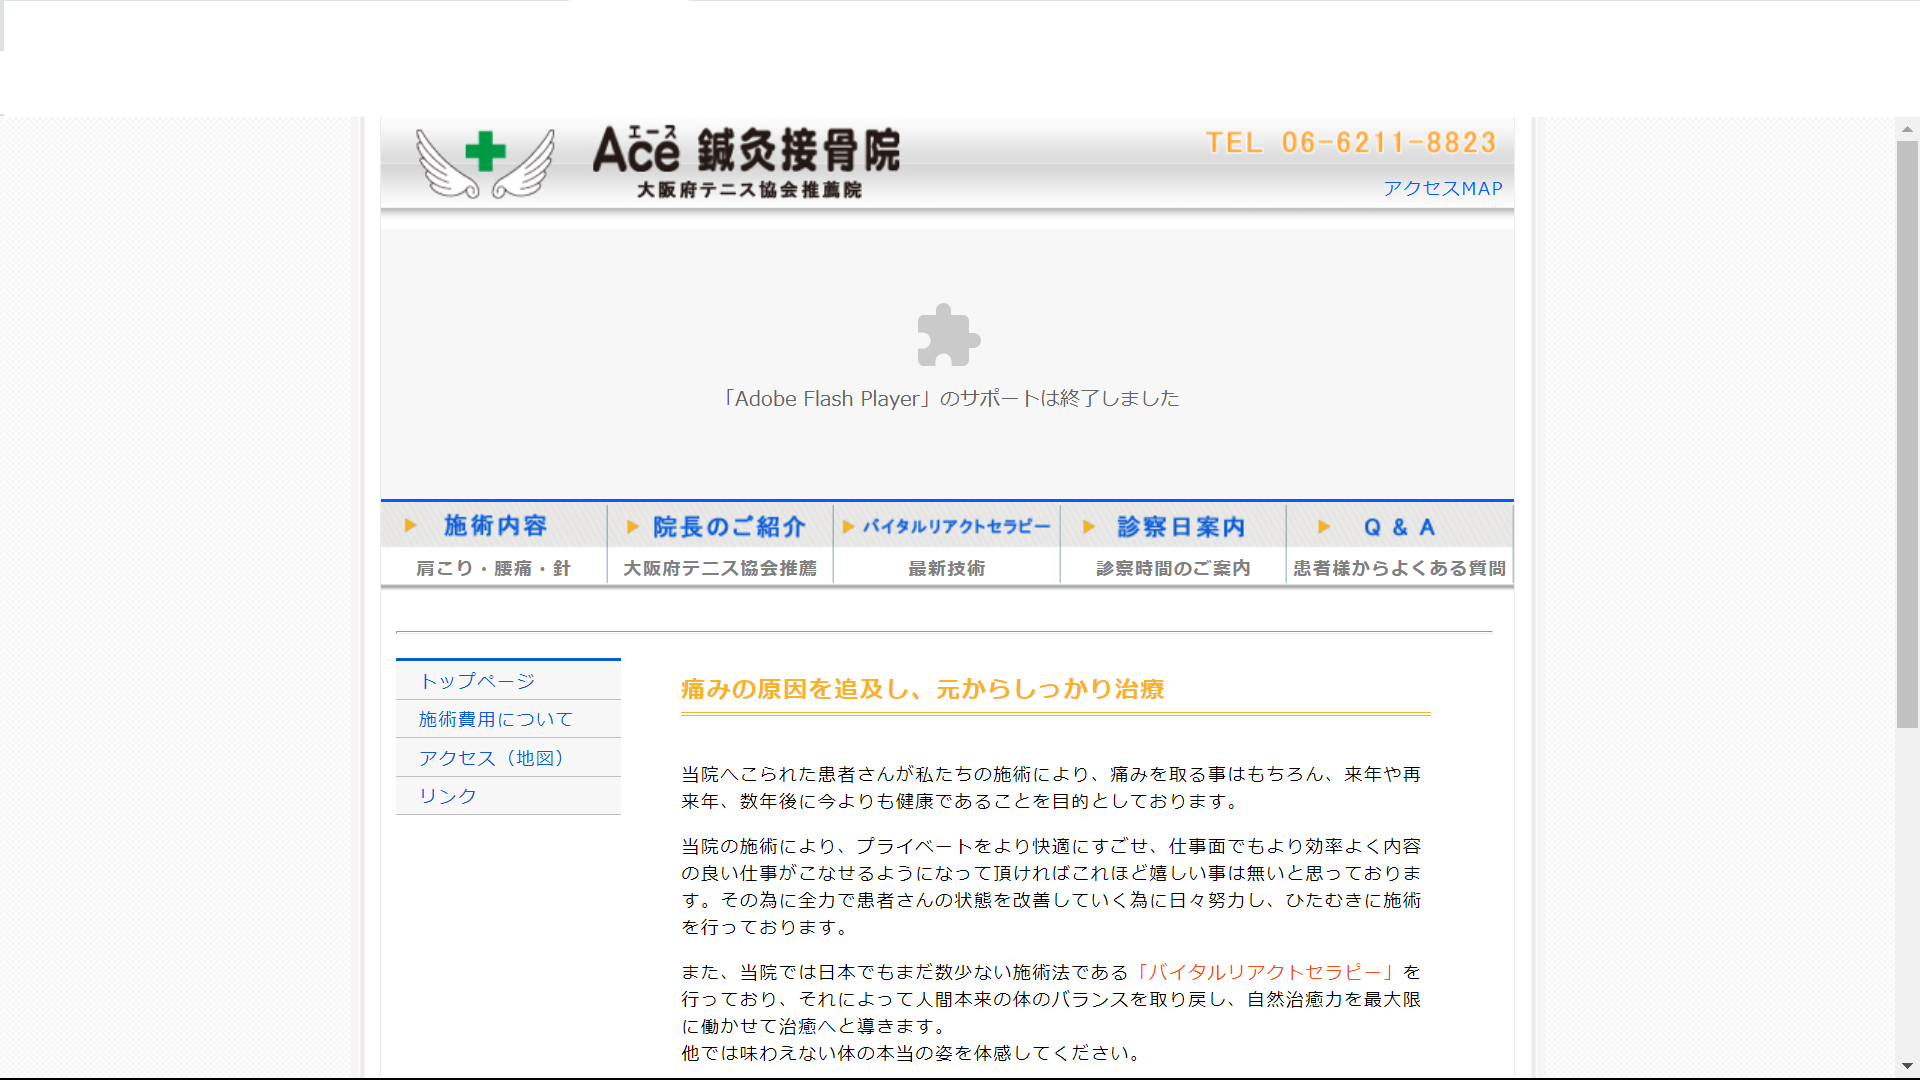Click the vertical scrollbar thumb
Image resolution: width=1920 pixels, height=1080 pixels.
pyautogui.click(x=1907, y=434)
